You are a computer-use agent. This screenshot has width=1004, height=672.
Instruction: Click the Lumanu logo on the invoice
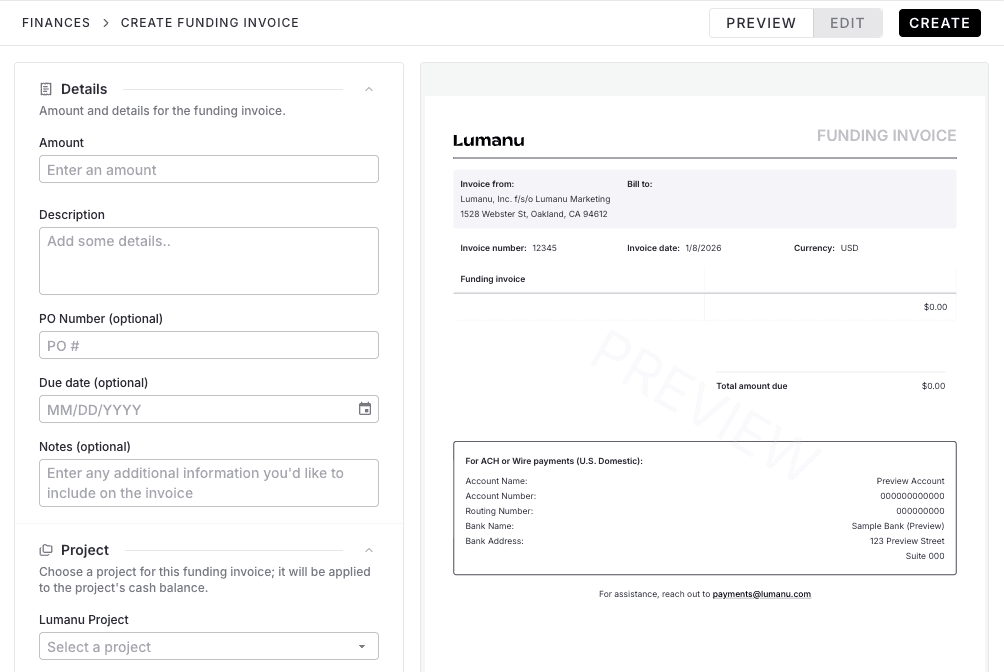click(x=489, y=140)
